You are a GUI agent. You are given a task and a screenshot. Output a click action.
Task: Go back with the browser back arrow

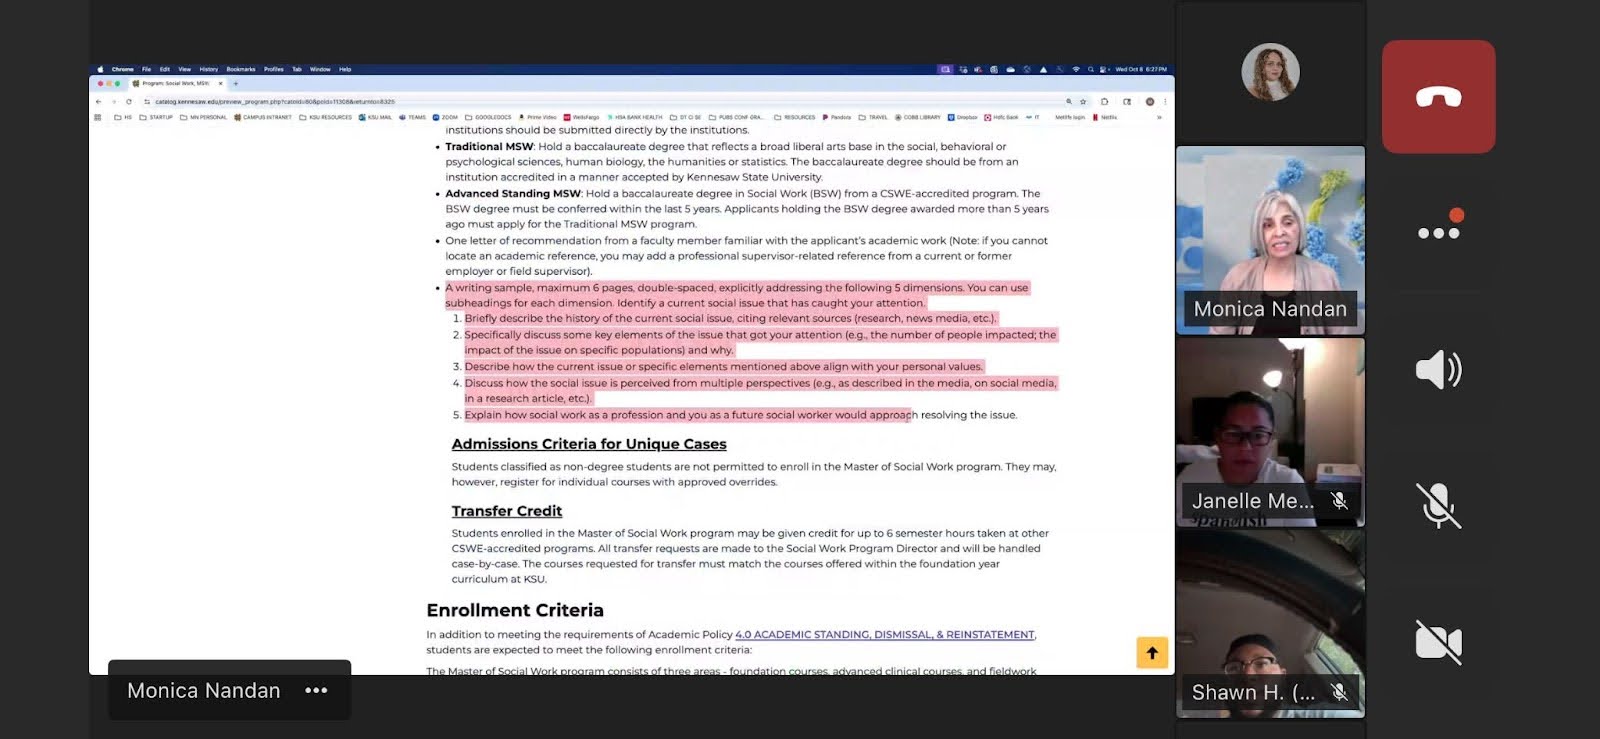[x=98, y=101]
